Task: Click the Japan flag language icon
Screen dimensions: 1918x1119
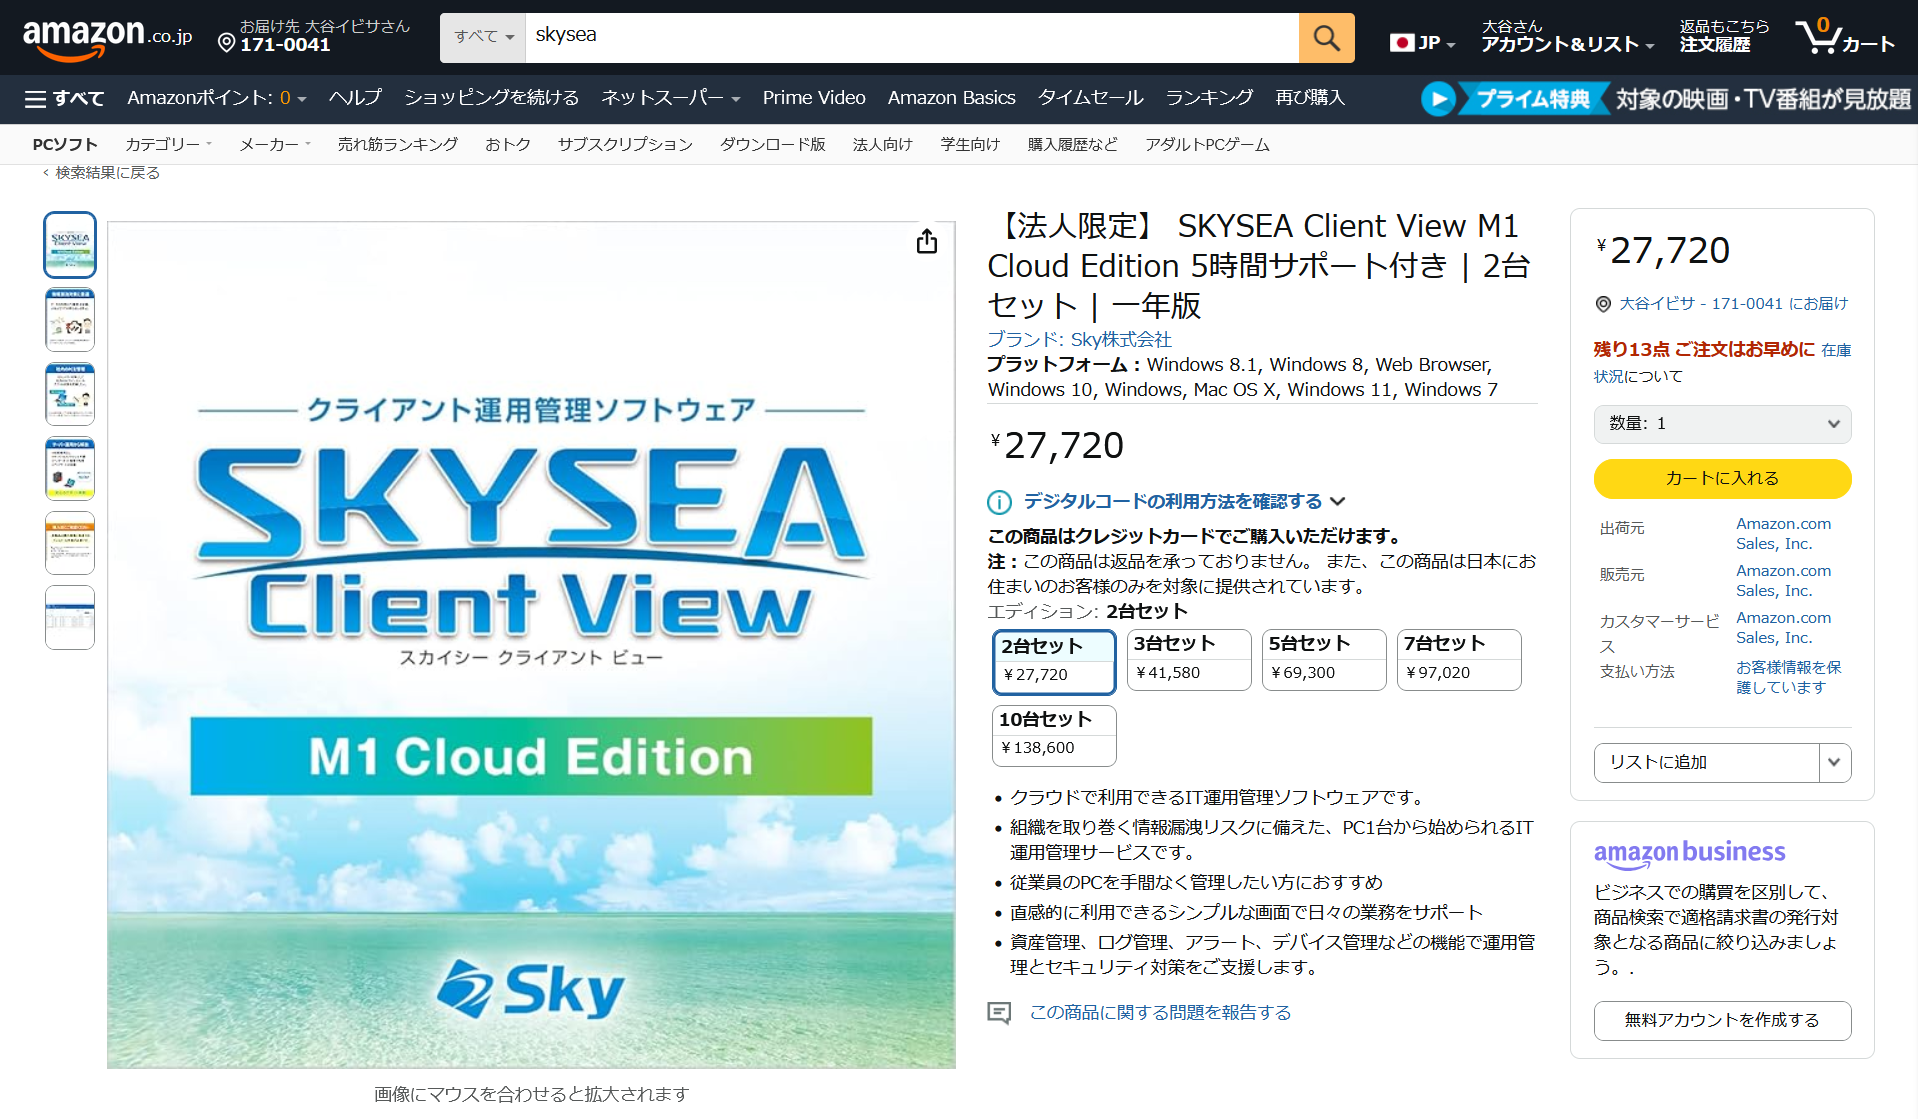Action: pos(1402,43)
